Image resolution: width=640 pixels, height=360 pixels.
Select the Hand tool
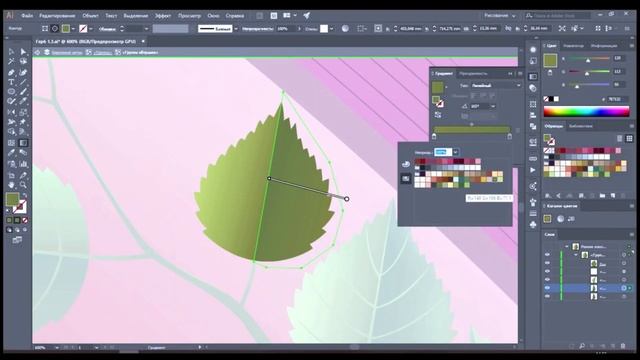11,185
